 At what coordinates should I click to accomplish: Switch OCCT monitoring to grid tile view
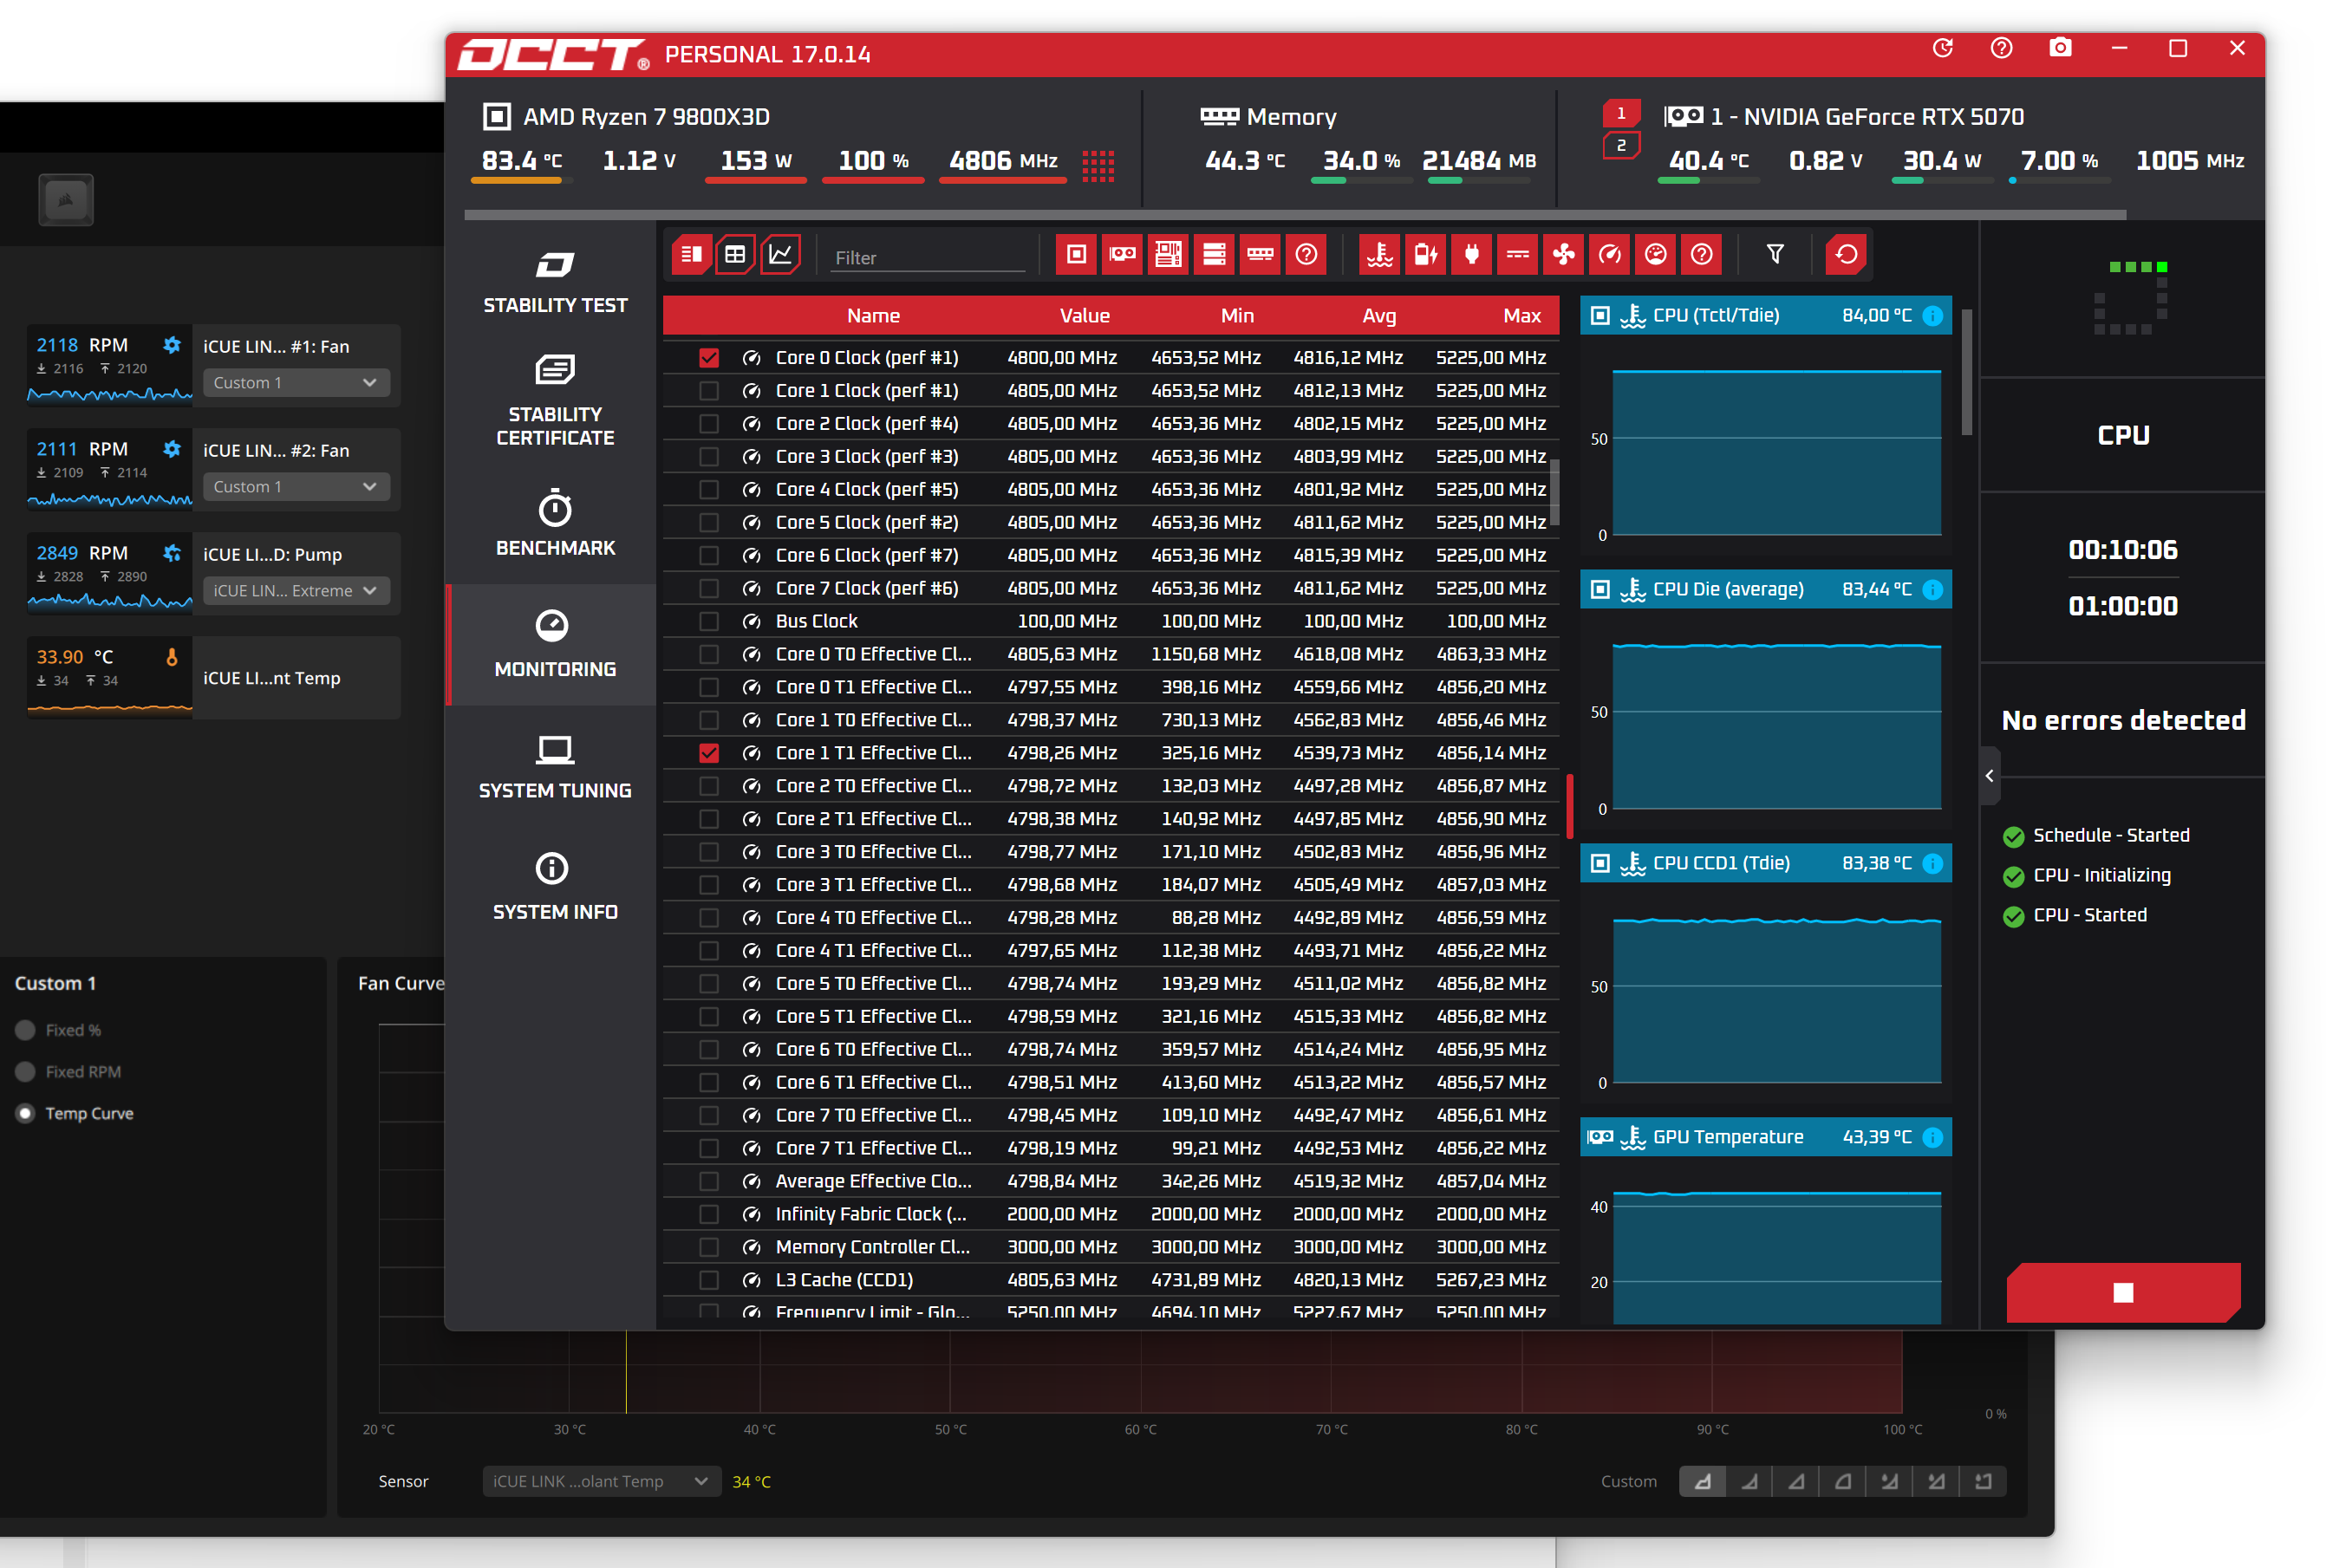coord(735,255)
